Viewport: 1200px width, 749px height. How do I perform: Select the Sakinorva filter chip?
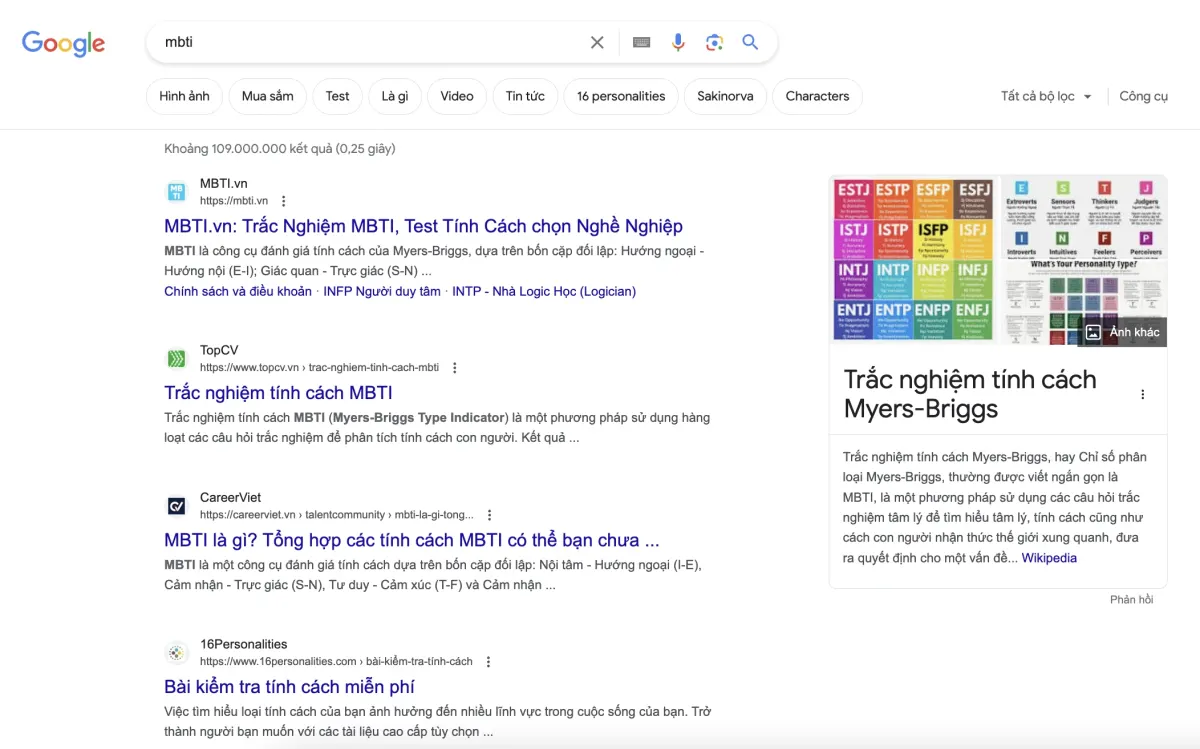click(x=725, y=96)
